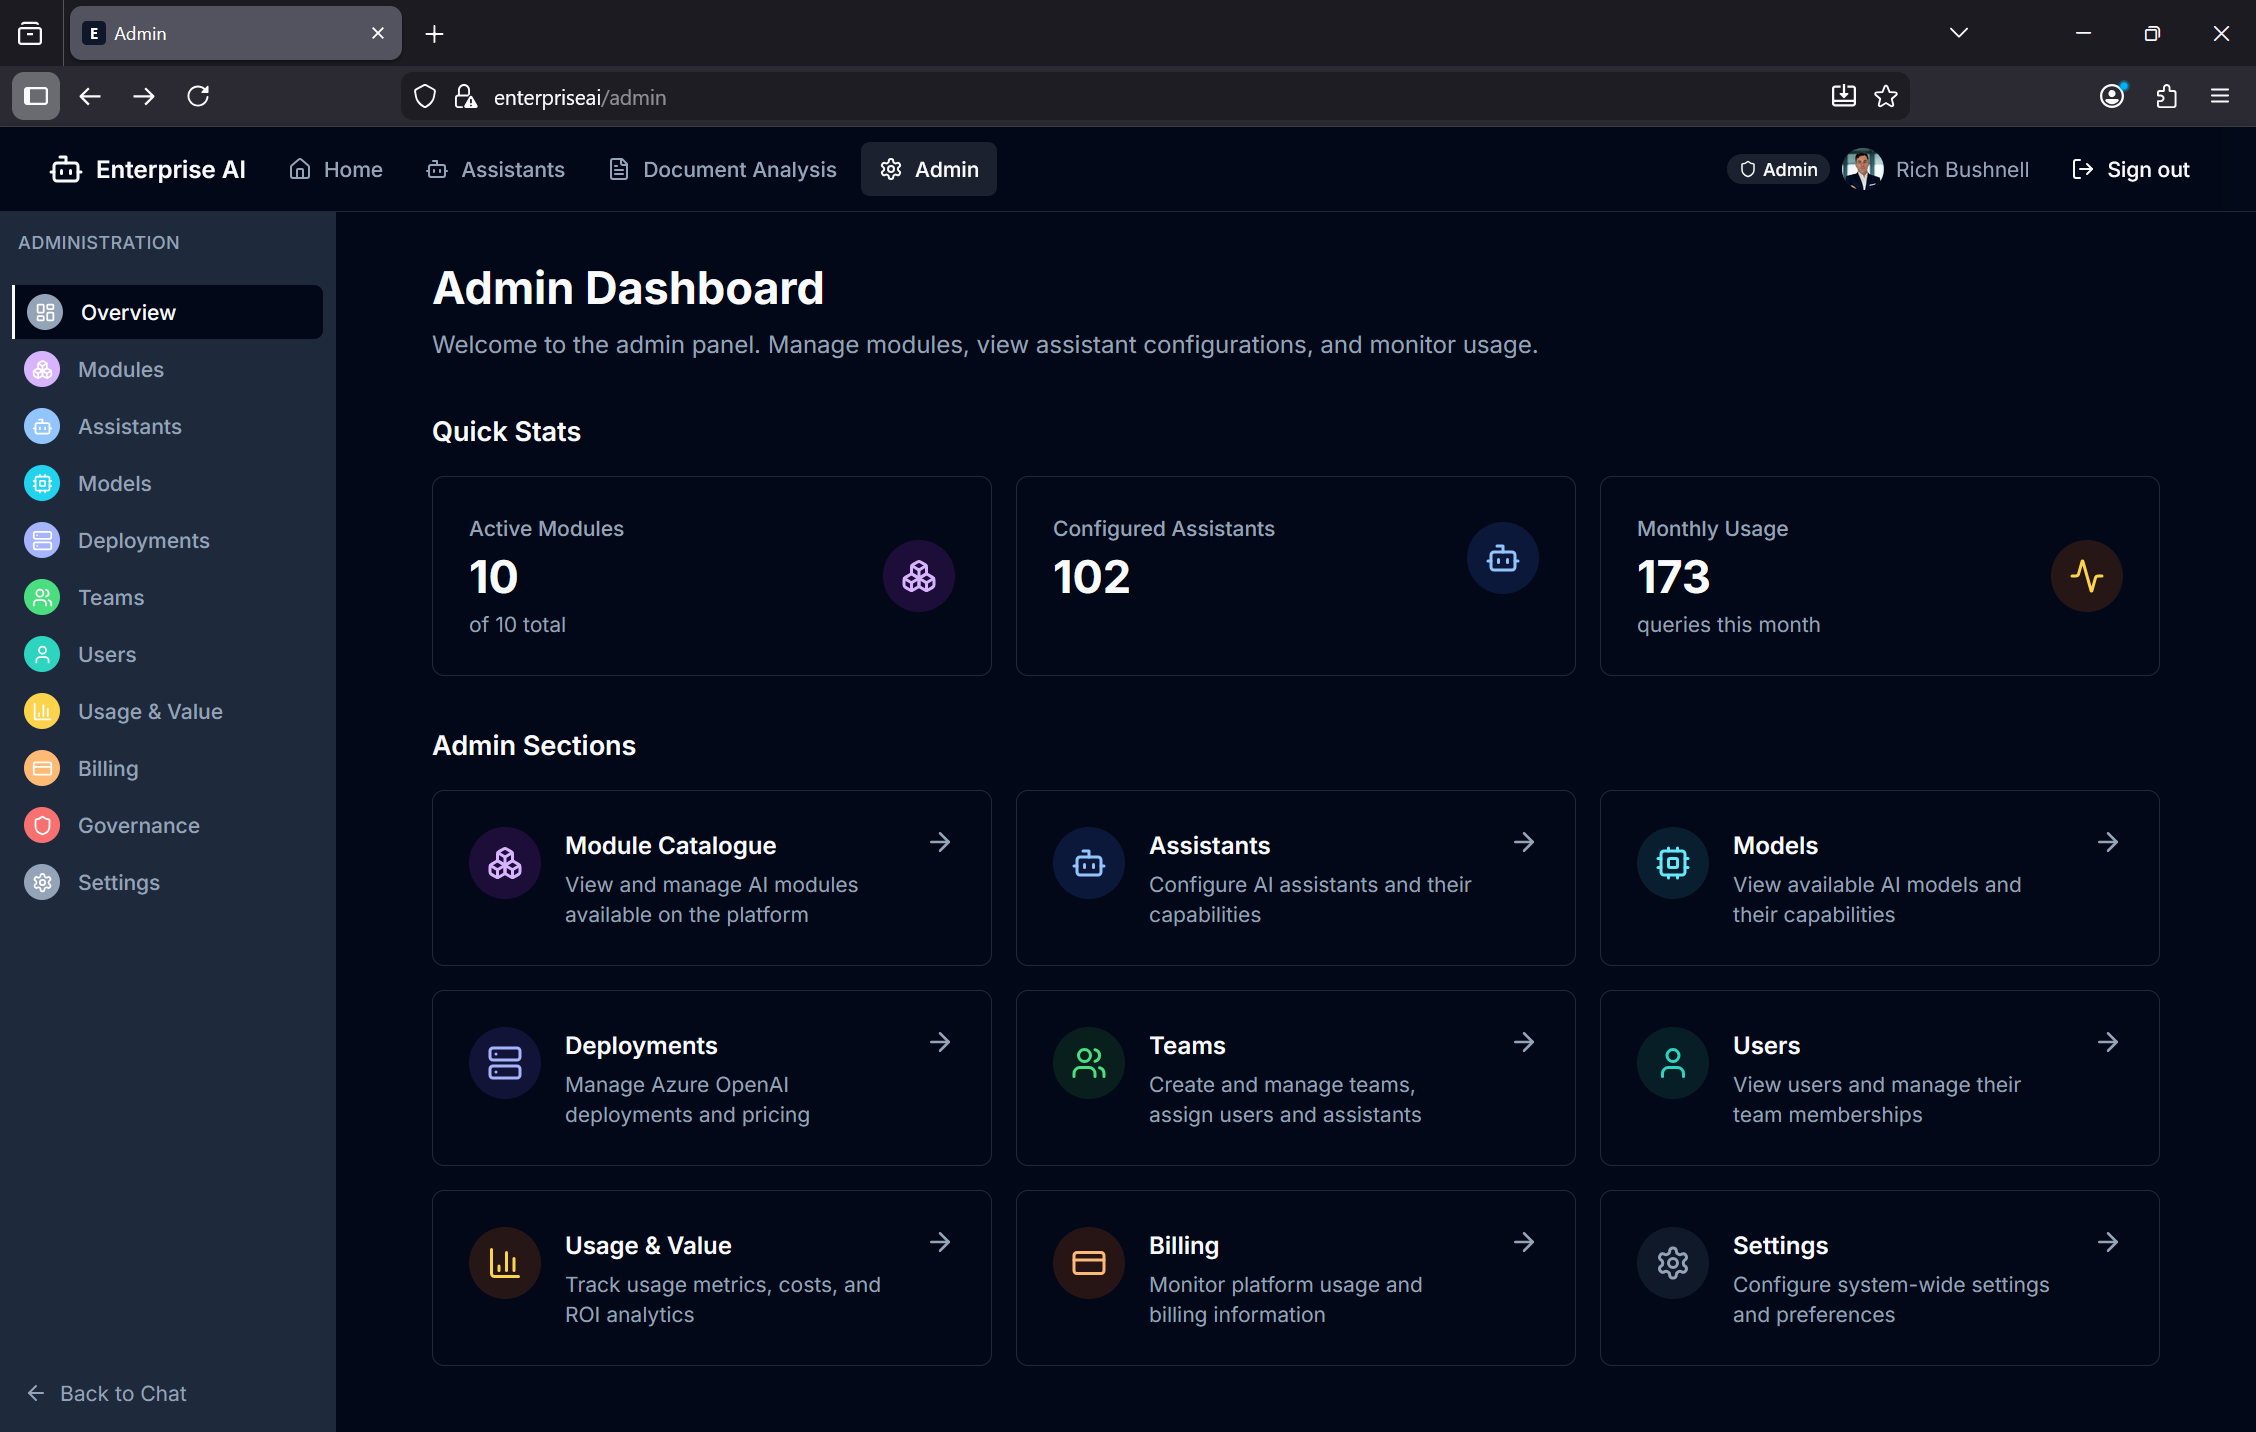Select the Models icon in the admin sidebar
The width and height of the screenshot is (2256, 1432).
click(42, 483)
